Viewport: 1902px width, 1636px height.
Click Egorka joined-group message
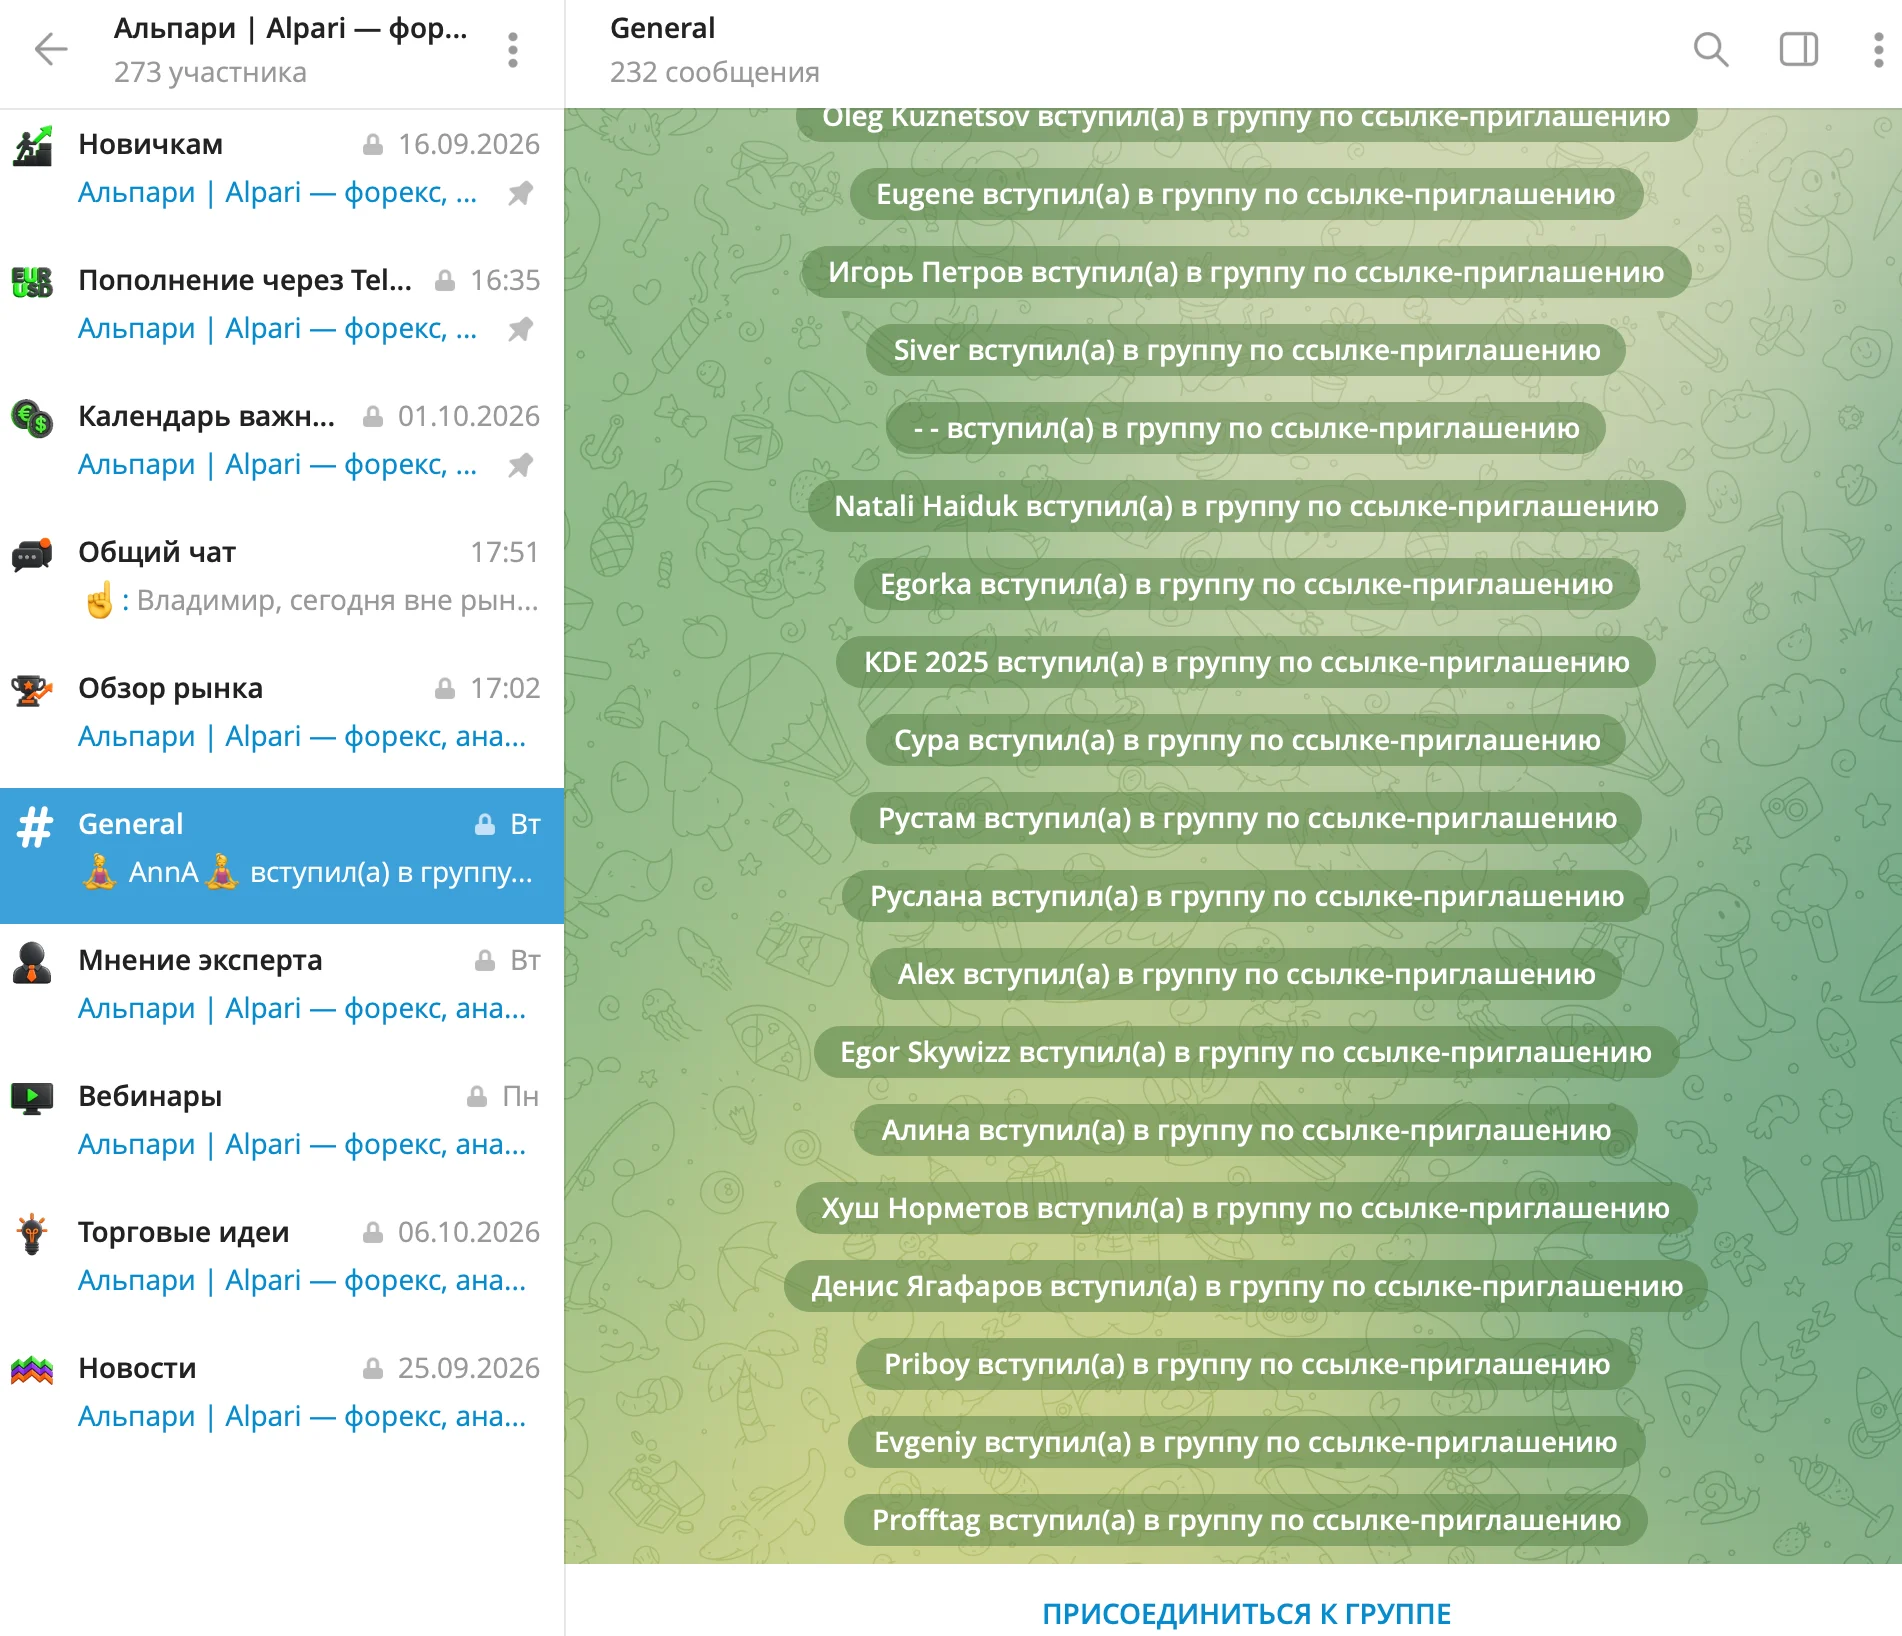click(x=1246, y=584)
